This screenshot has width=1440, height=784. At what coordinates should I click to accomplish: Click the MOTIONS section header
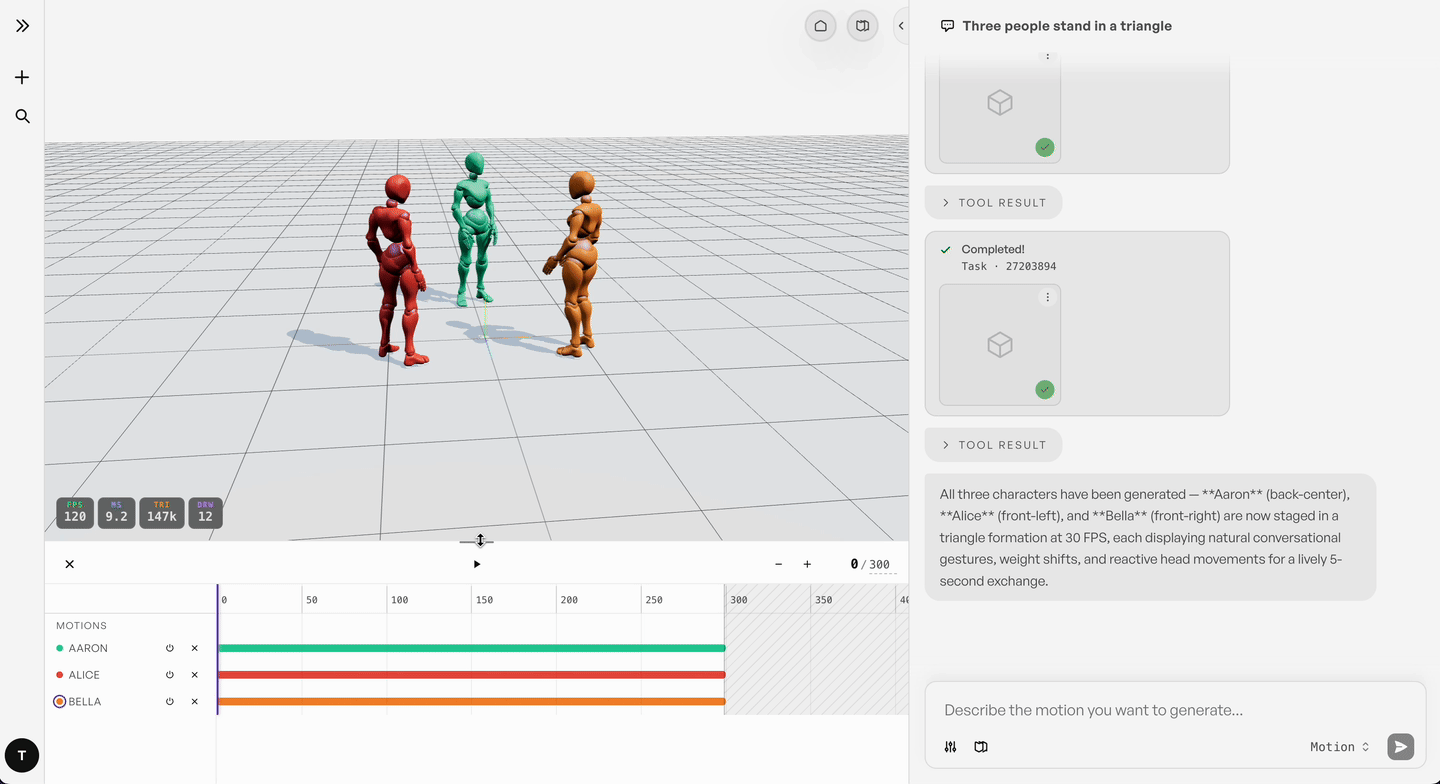81,626
